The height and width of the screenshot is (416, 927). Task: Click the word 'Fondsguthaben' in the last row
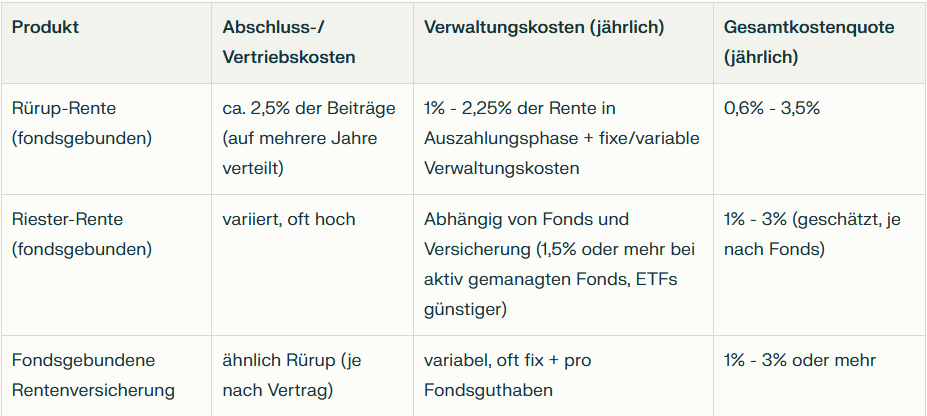(488, 390)
